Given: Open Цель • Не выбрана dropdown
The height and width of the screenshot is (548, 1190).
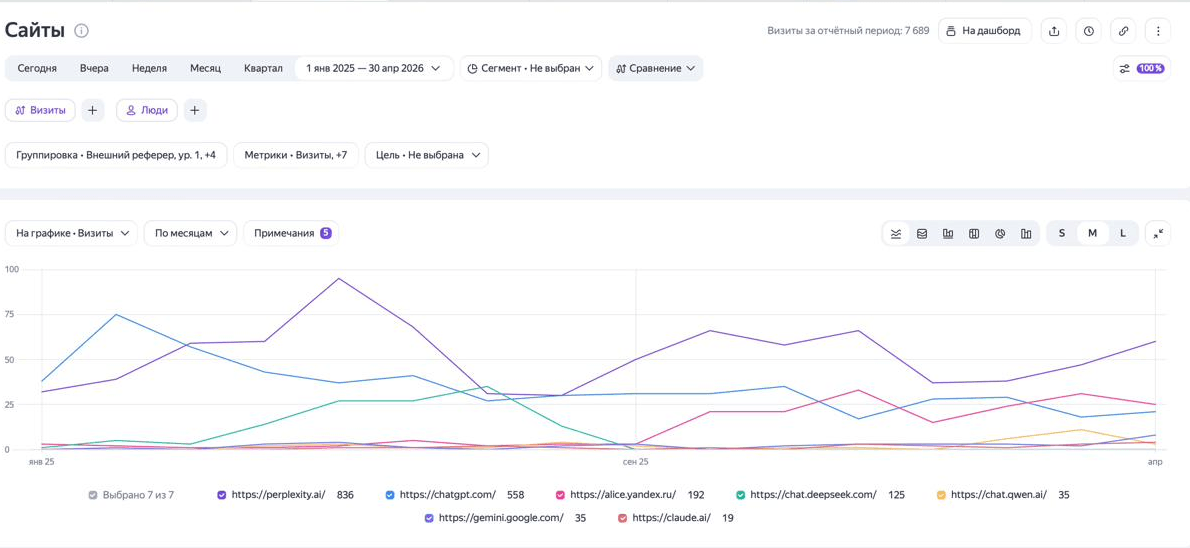Looking at the screenshot, I should click(x=427, y=155).
